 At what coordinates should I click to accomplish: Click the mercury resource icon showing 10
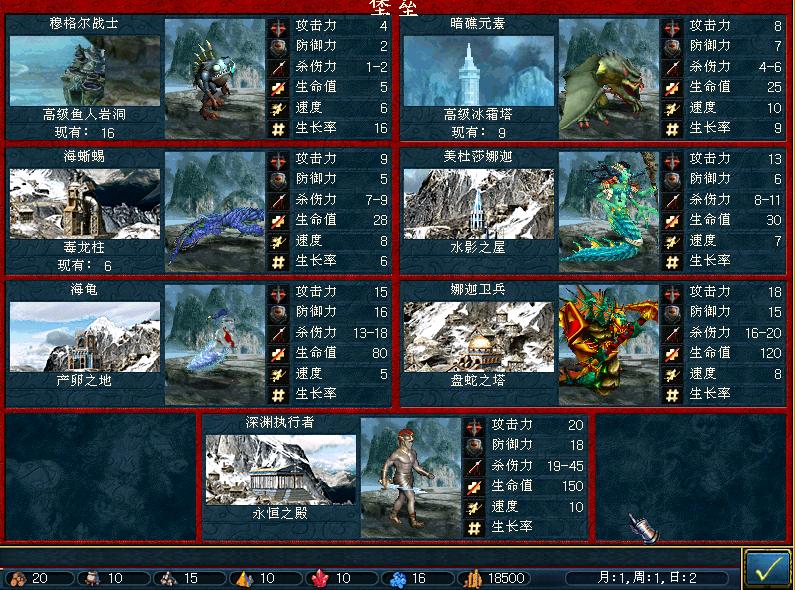pos(92,578)
